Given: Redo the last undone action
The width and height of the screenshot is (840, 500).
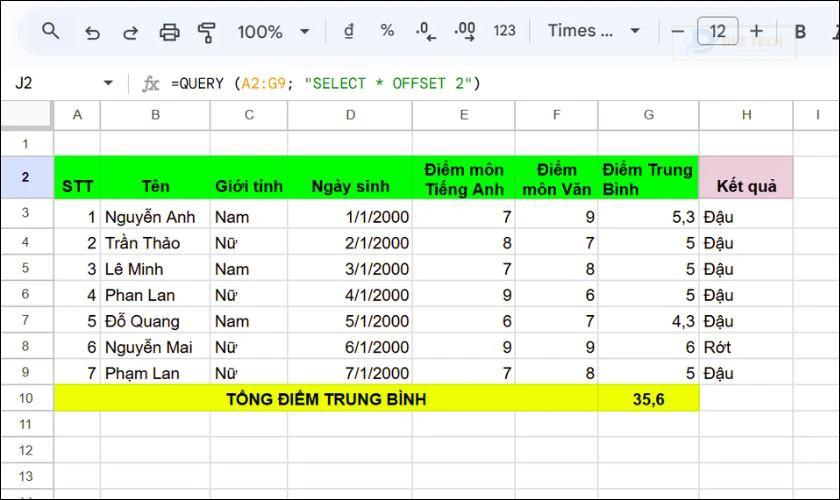Looking at the screenshot, I should [x=130, y=32].
